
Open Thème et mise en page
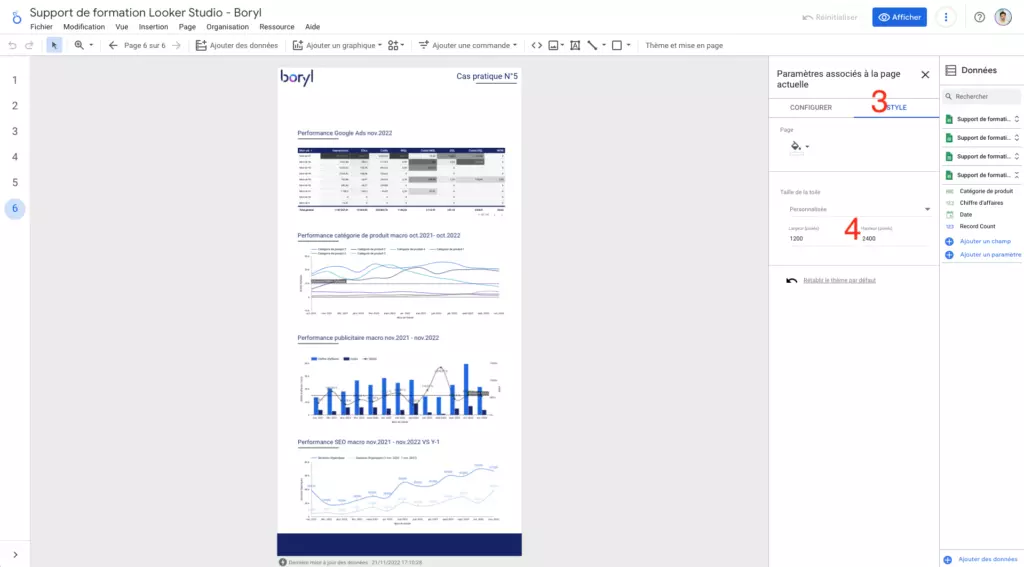(684, 45)
